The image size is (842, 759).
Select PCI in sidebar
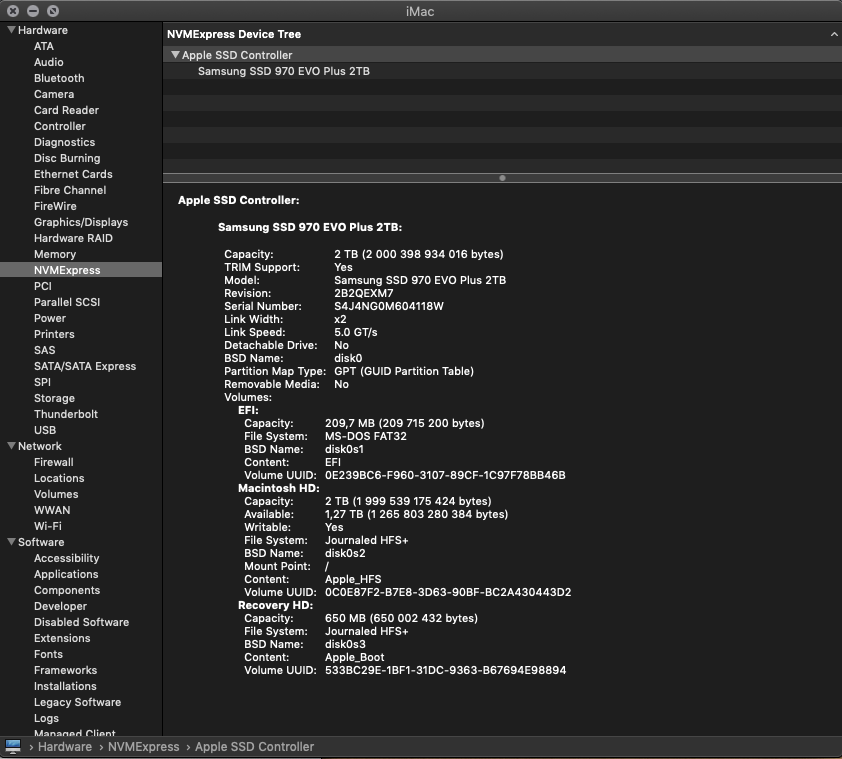(x=42, y=286)
